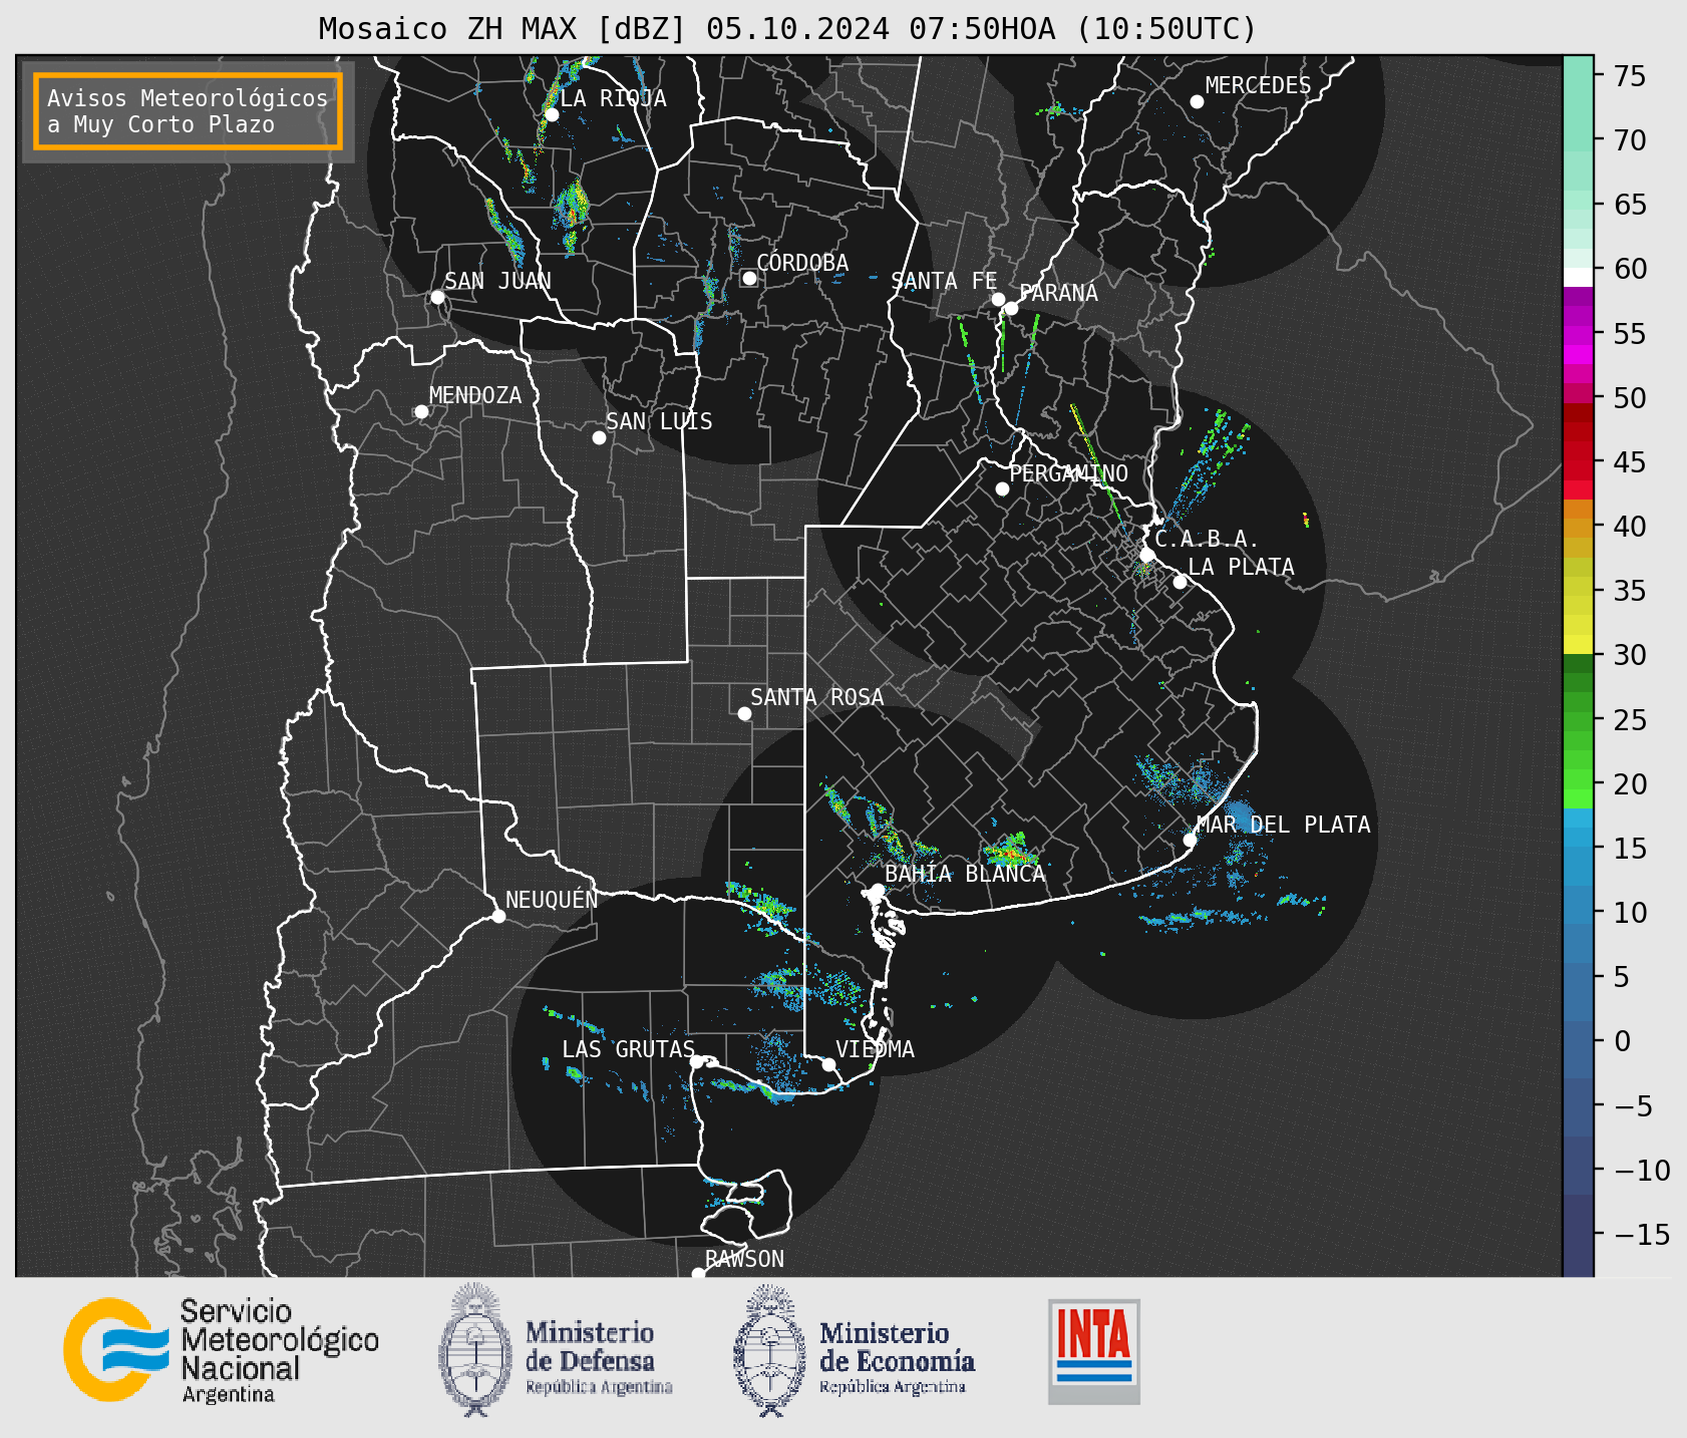Screen dimensions: 1687x1438
Task: Click the Ministerio de Economía emblem
Action: [770, 1350]
